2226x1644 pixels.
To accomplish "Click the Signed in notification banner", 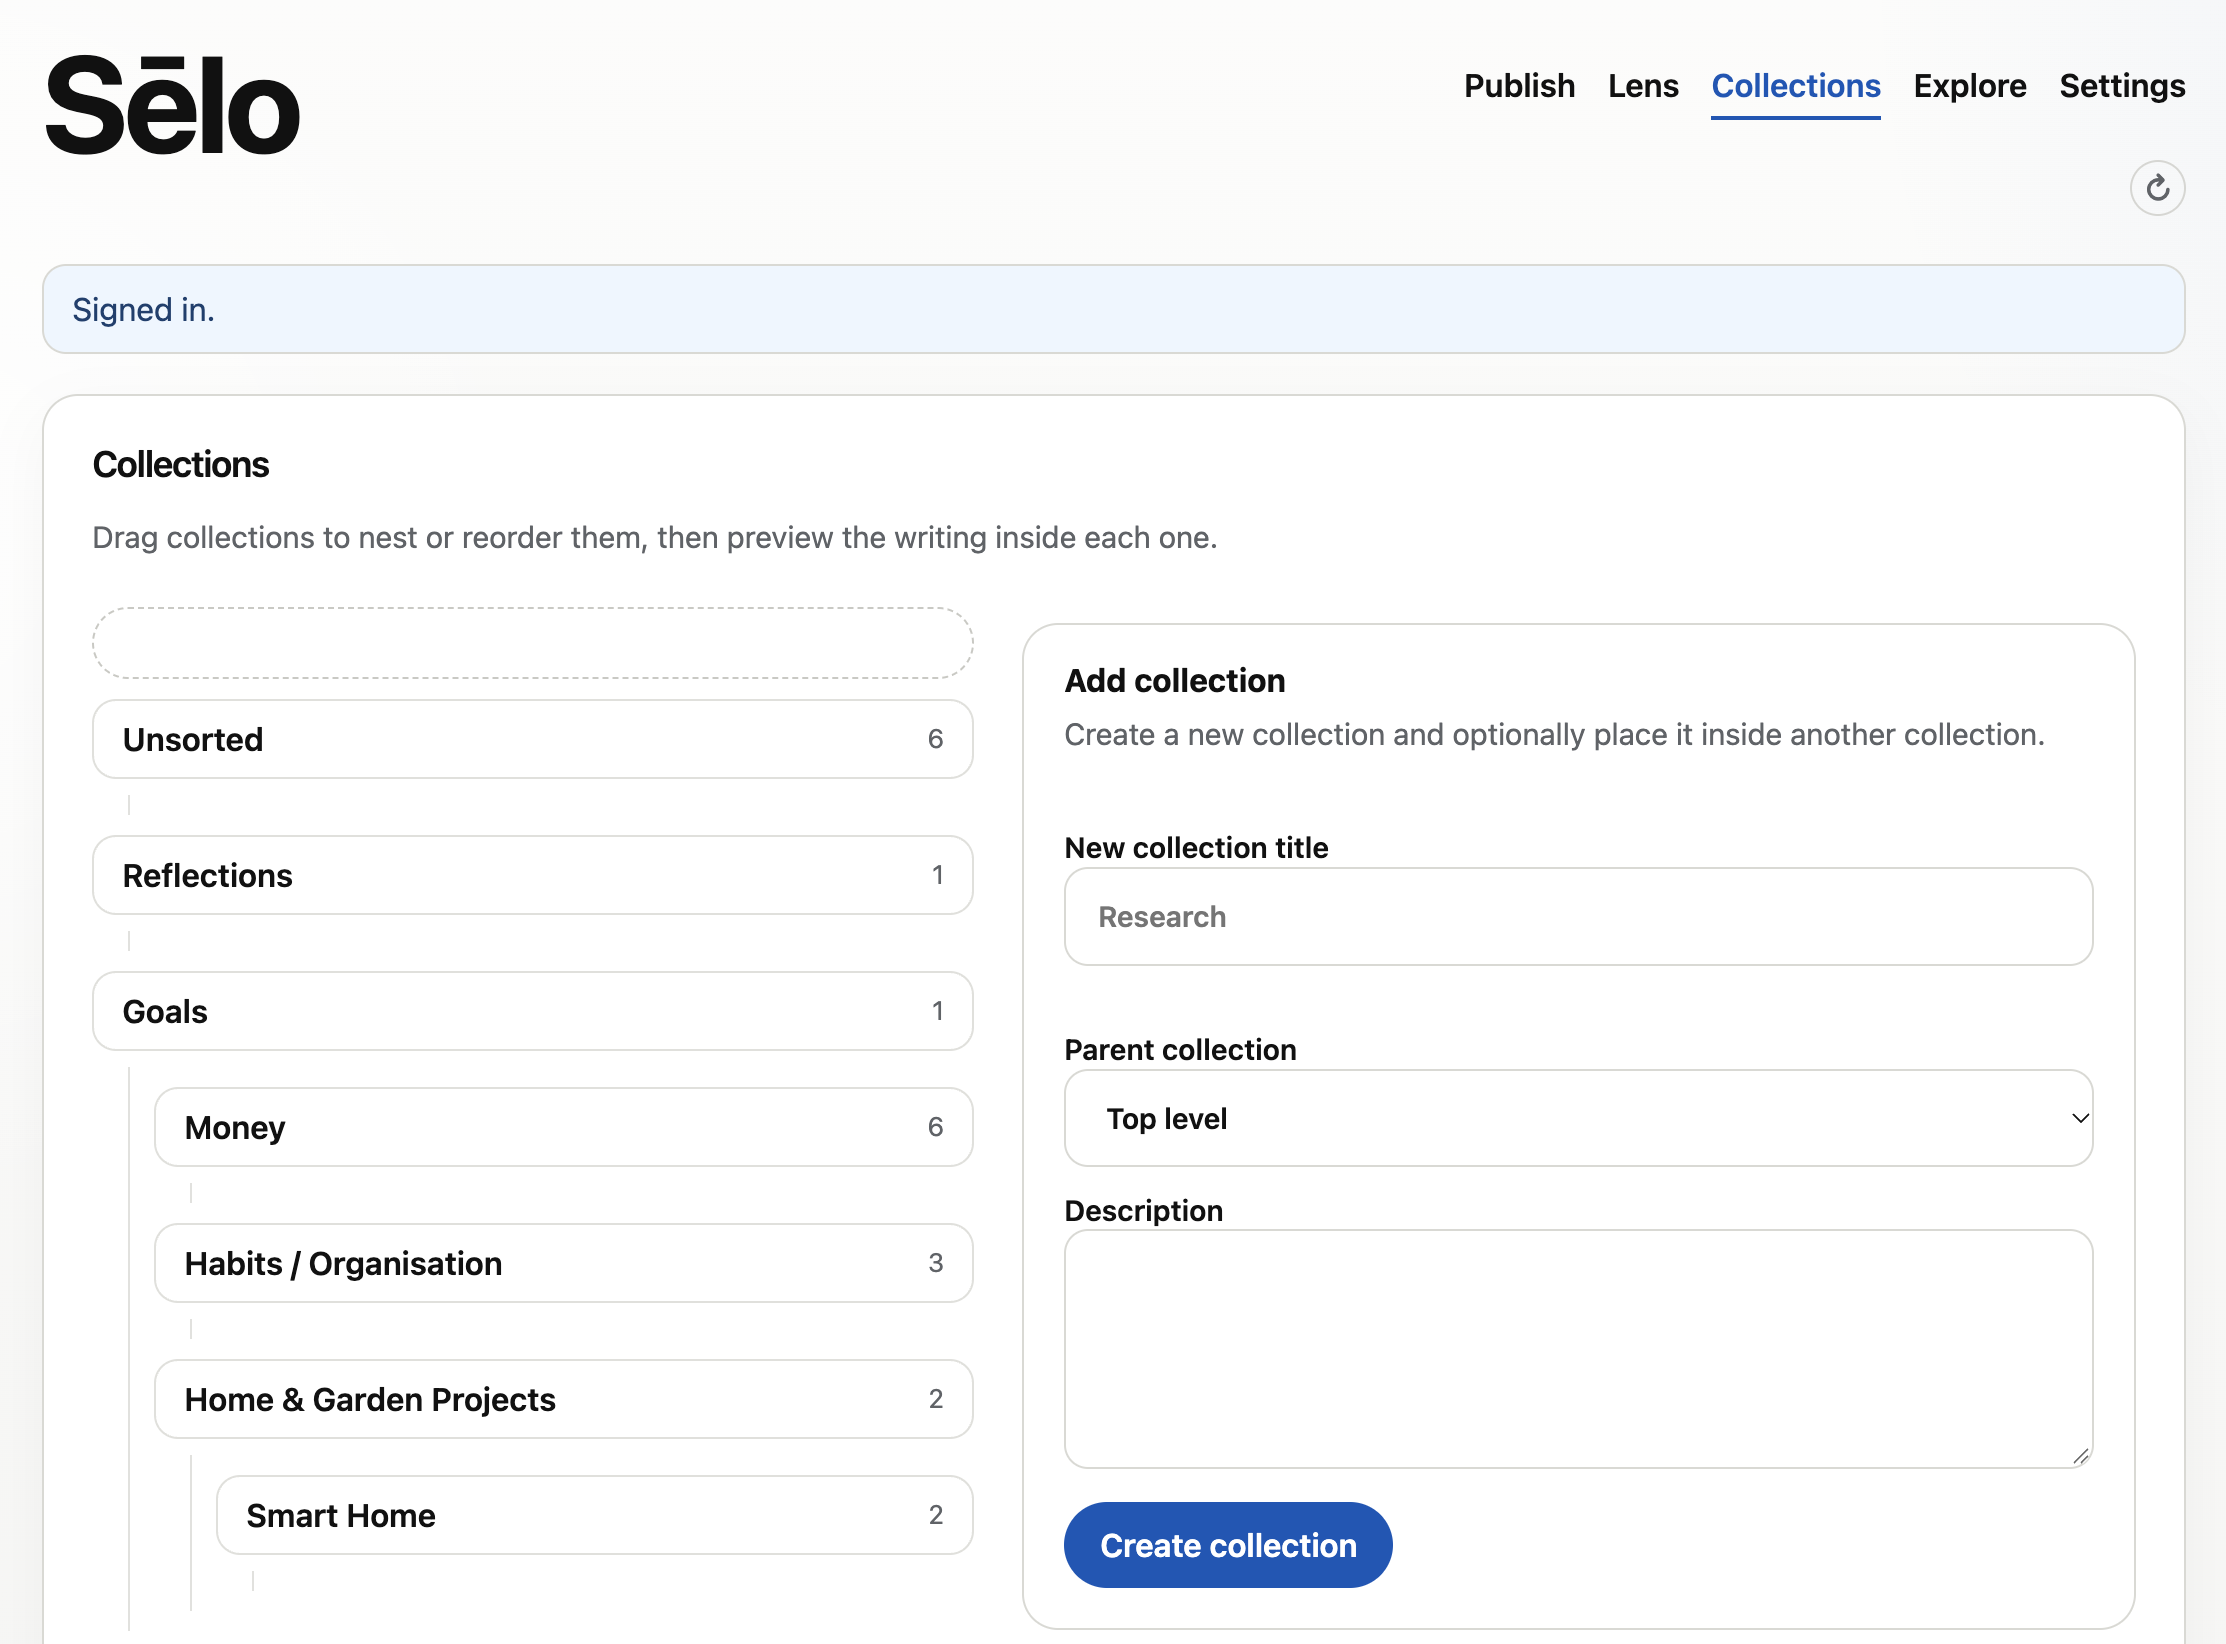I will (x=1113, y=309).
